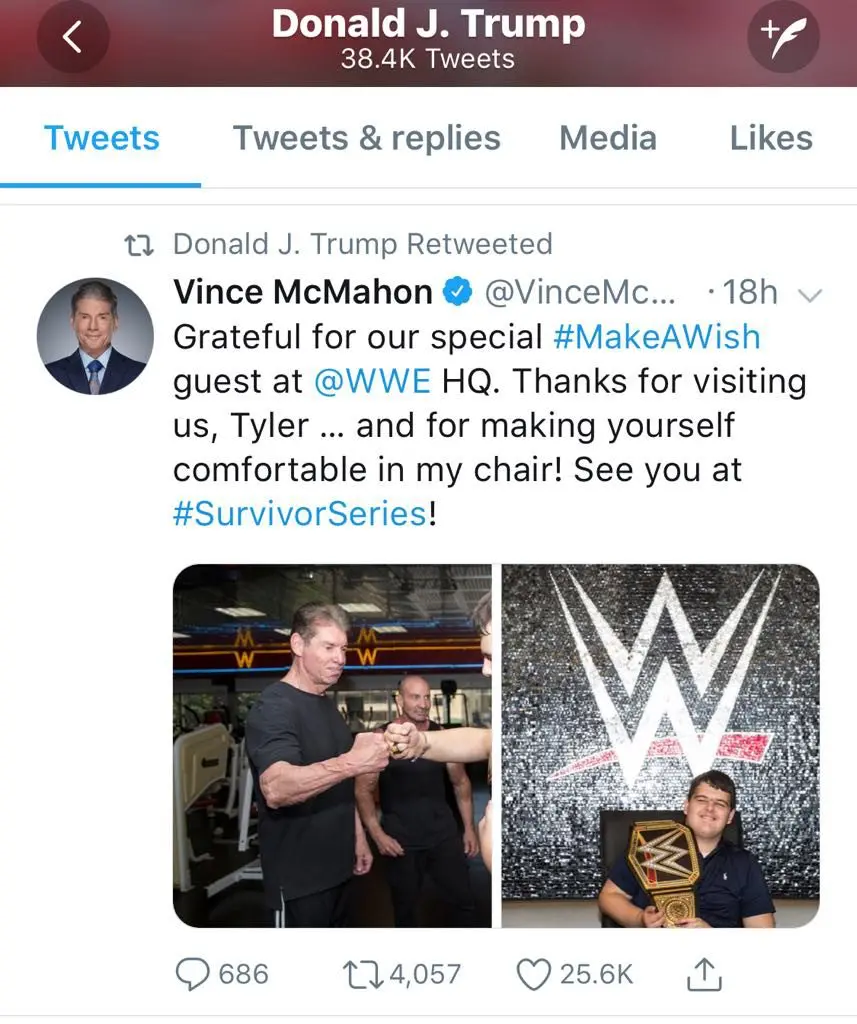Viewport: 857px width, 1024px height.
Task: Switch to the Tweets & replies tab
Action: click(366, 138)
